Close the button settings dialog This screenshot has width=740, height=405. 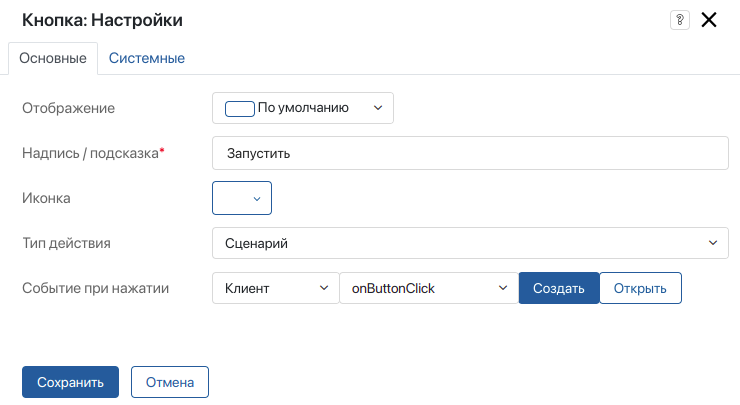tap(709, 20)
